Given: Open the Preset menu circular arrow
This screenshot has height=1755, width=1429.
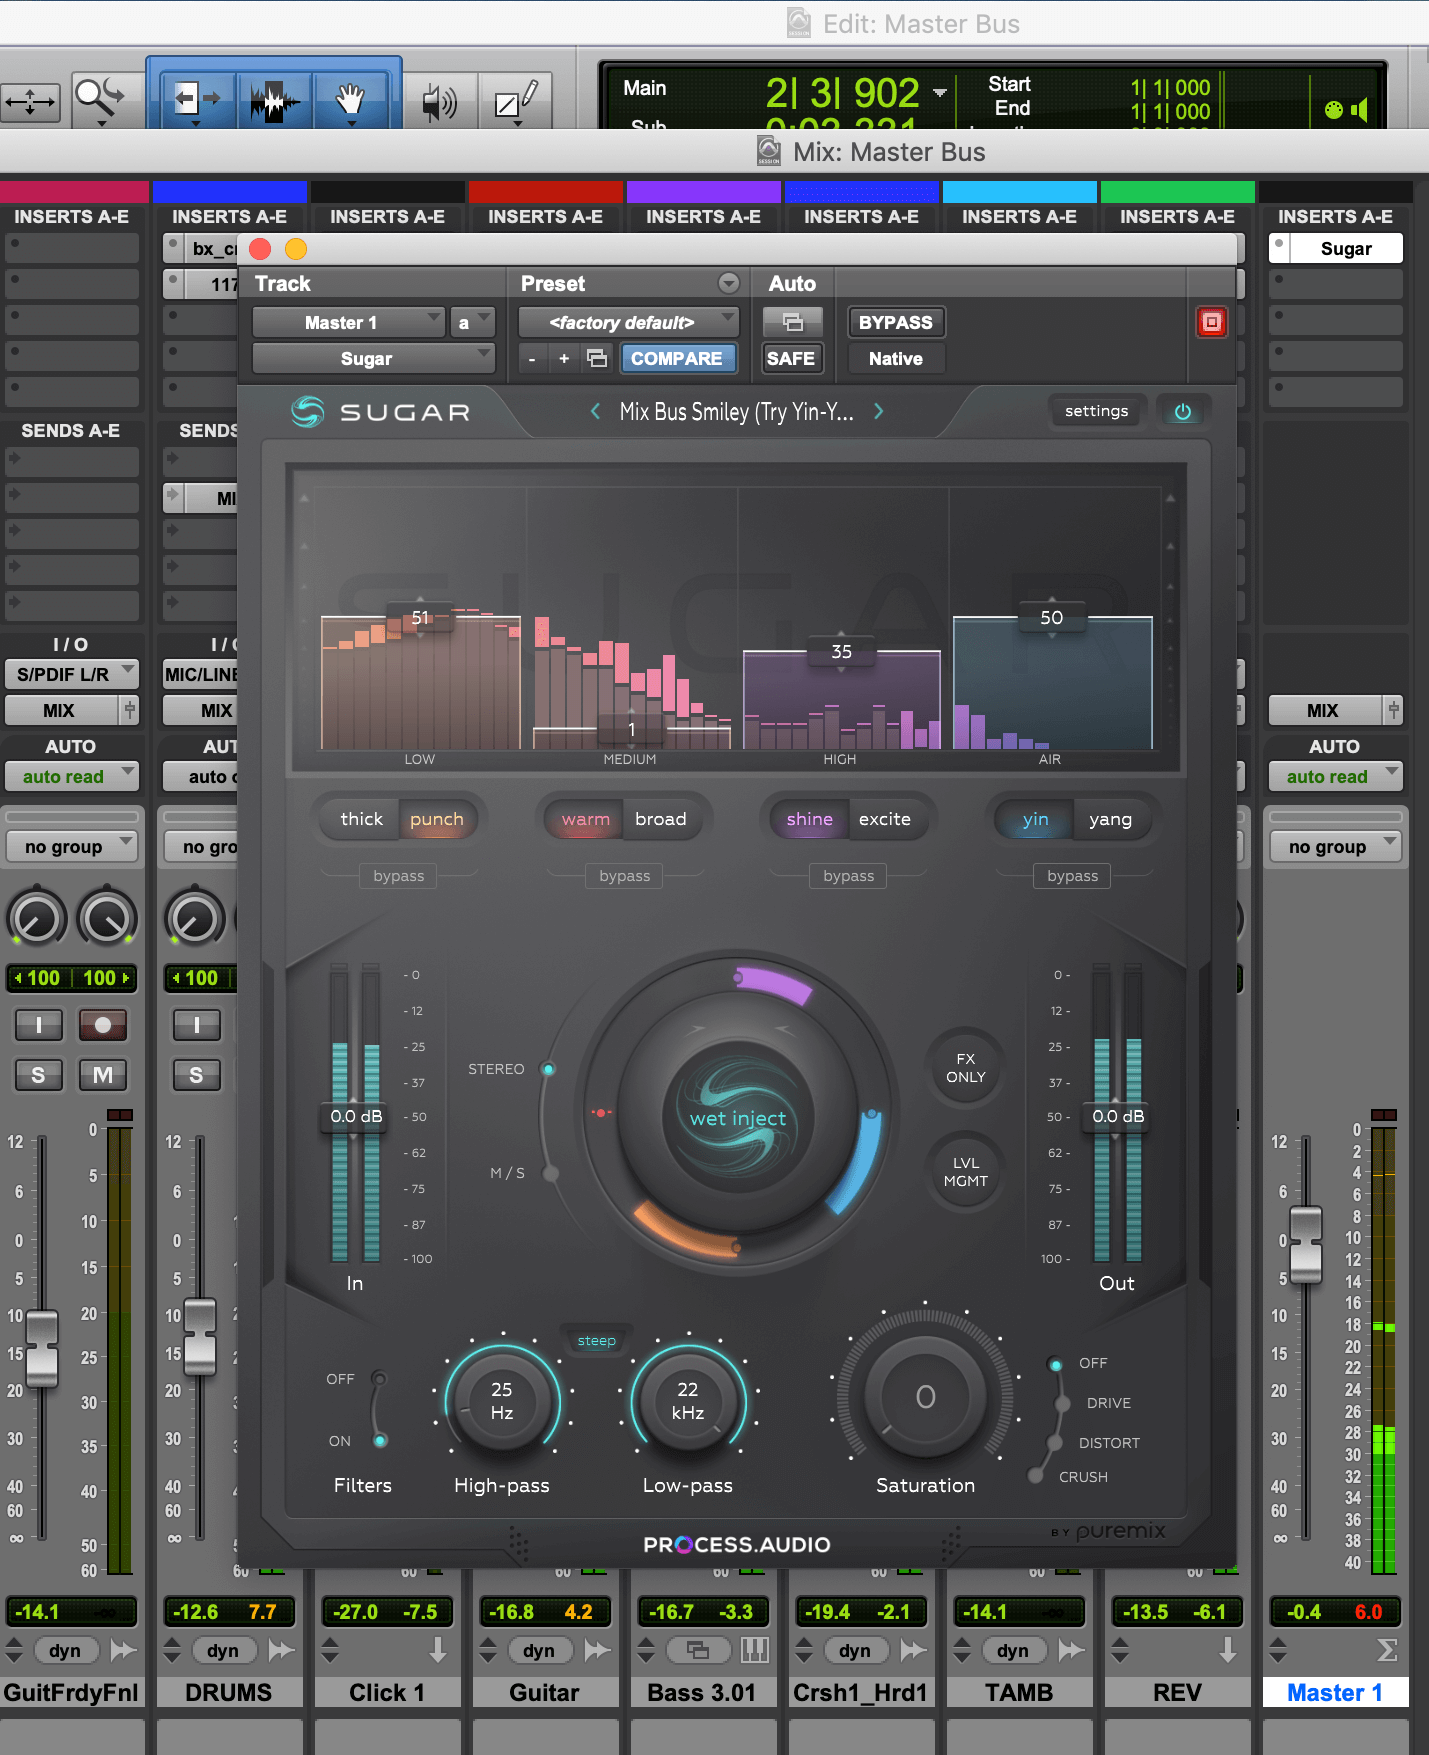Looking at the screenshot, I should (x=729, y=283).
